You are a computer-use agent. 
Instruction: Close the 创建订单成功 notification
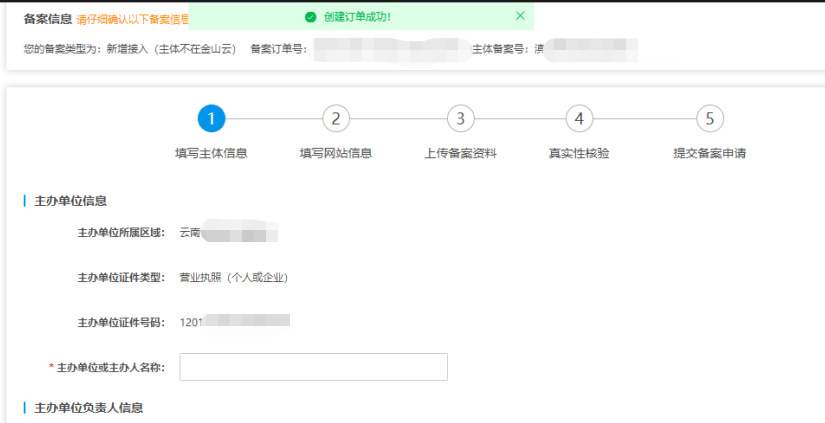click(x=520, y=16)
